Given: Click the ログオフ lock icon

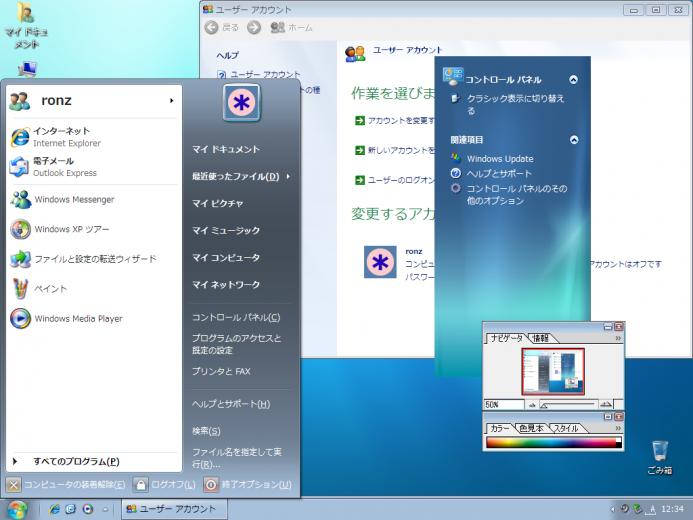Looking at the screenshot, I should [141, 485].
